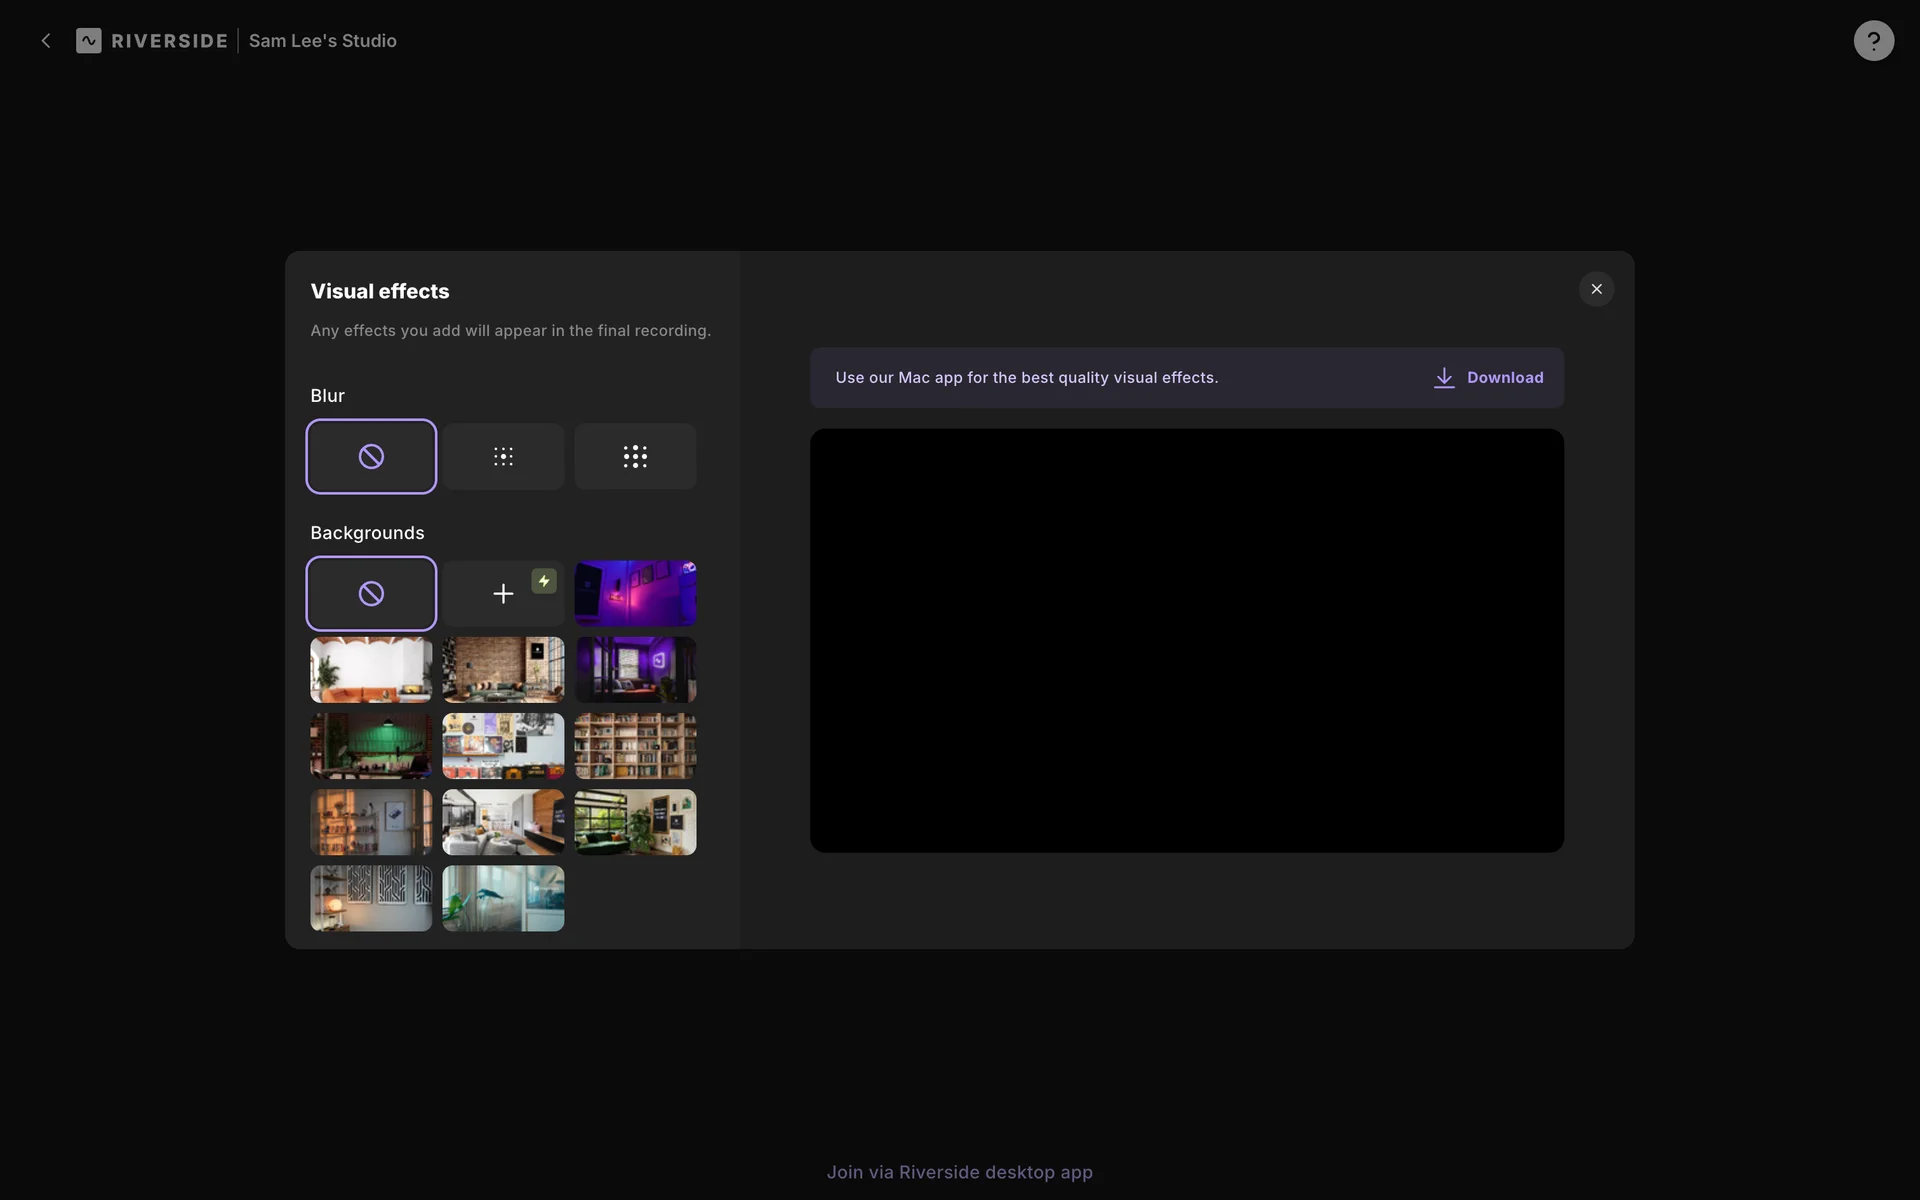The image size is (1920, 1200).
Task: Choose the green-lit bar background
Action: pyautogui.click(x=371, y=746)
